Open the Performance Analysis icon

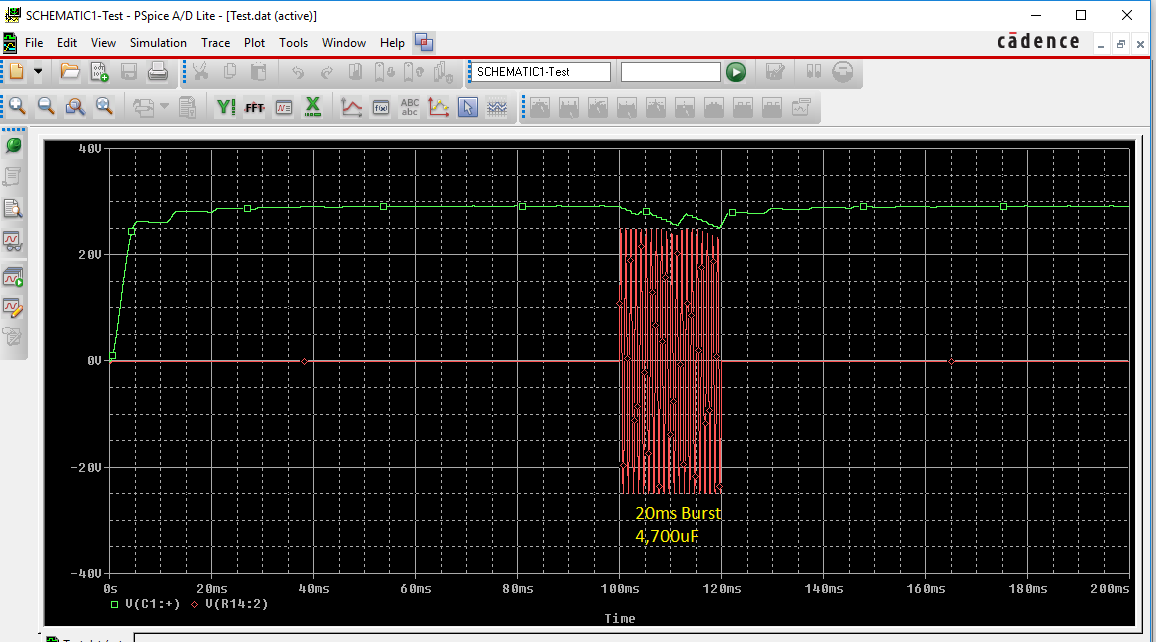coord(284,107)
